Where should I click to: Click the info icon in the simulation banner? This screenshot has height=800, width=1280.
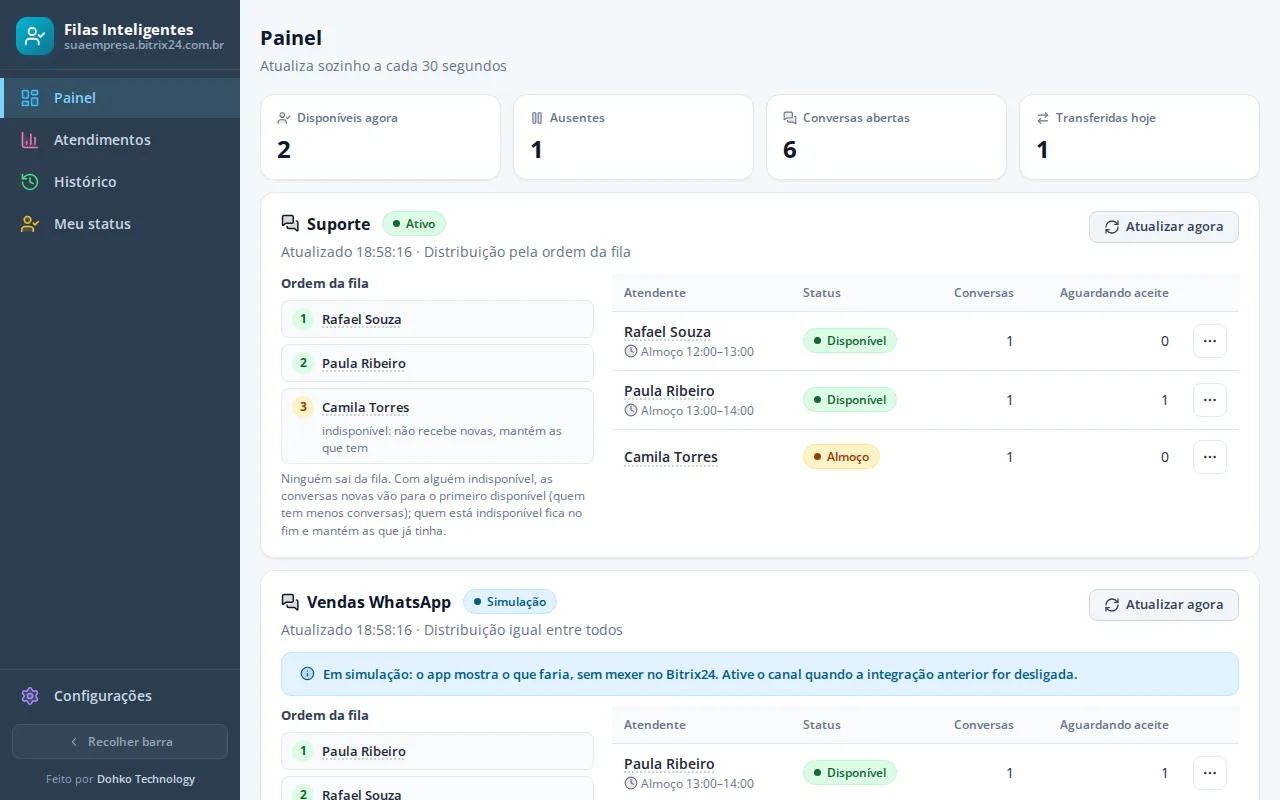click(307, 674)
